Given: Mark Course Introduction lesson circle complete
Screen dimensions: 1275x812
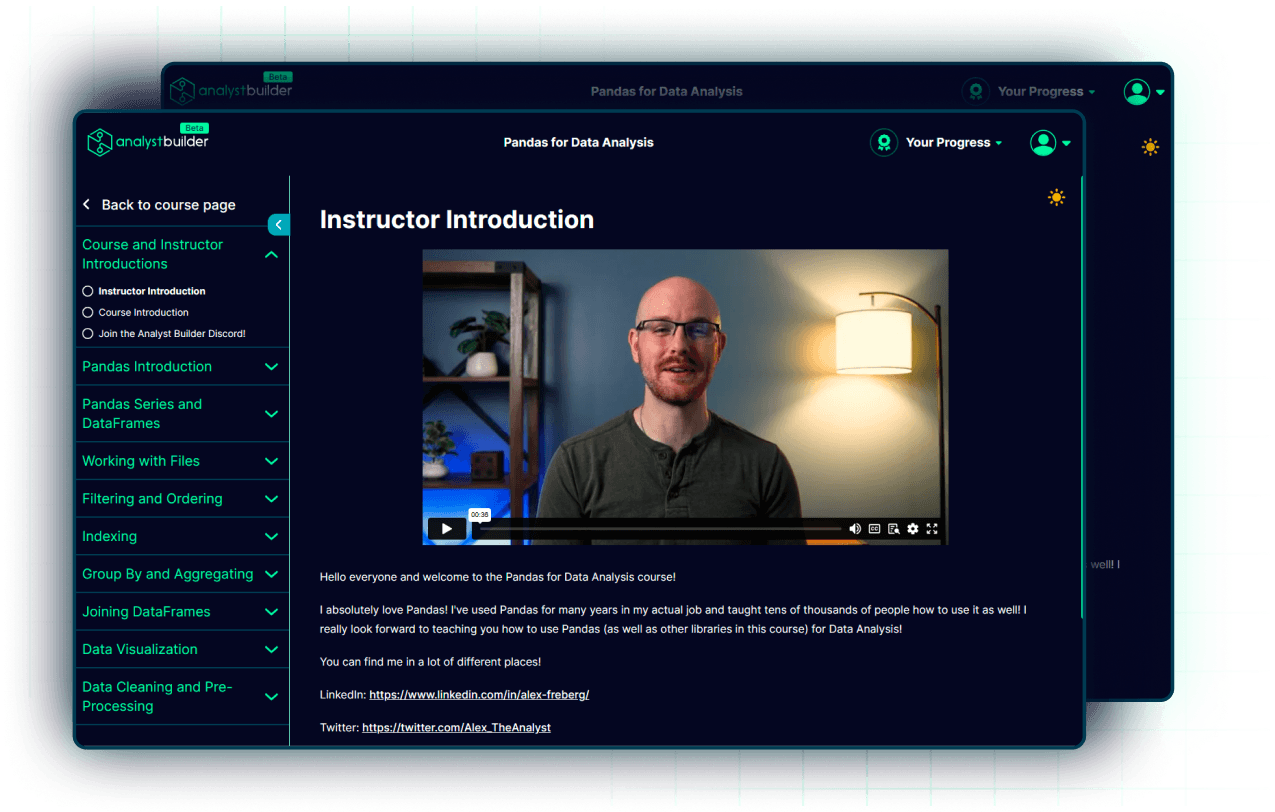Looking at the screenshot, I should point(88,312).
